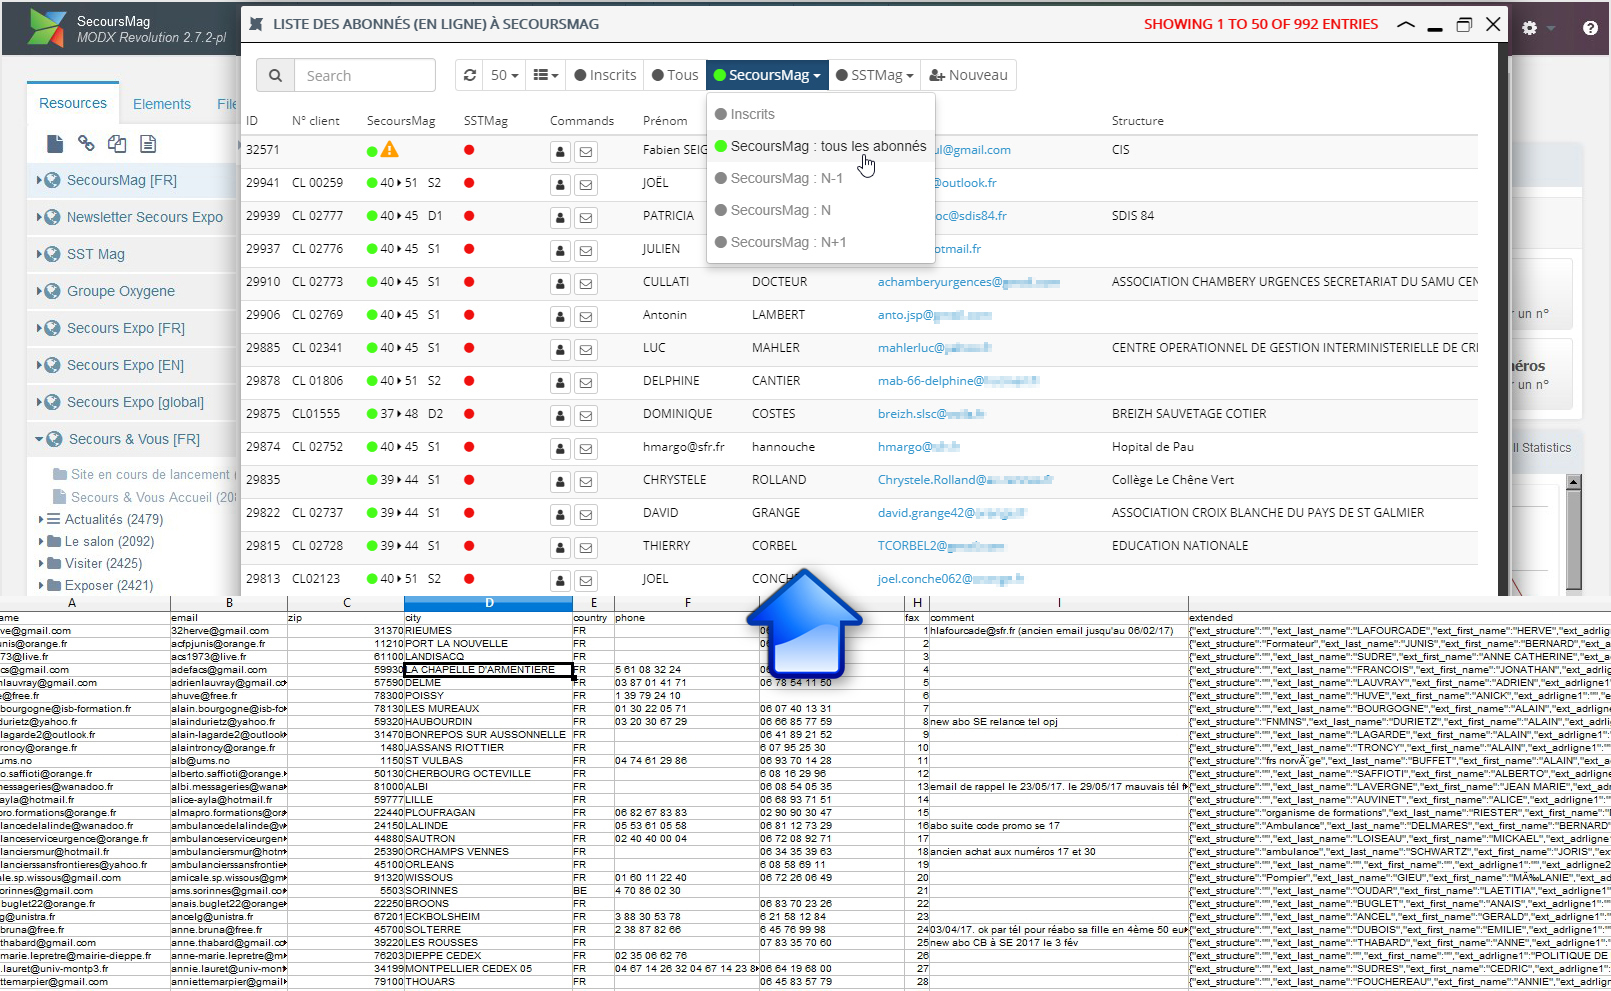
Task: Click green SecoursMag status dot for row 29939
Action: (x=372, y=216)
